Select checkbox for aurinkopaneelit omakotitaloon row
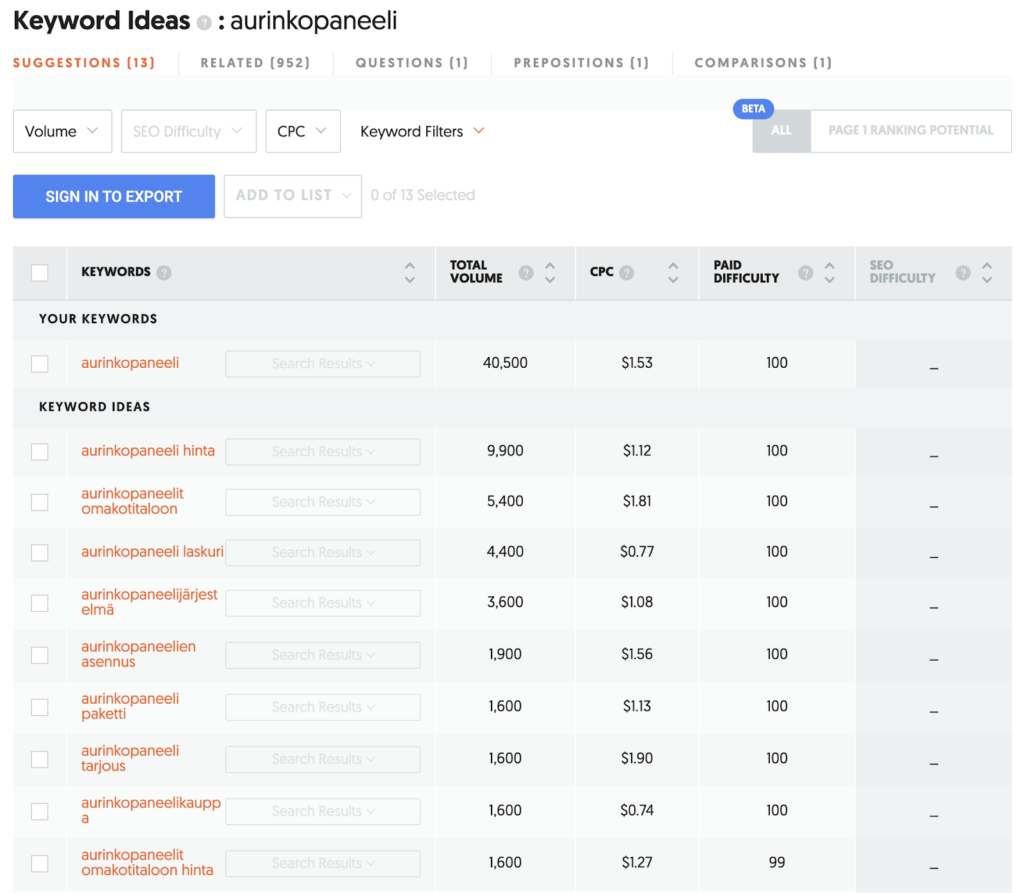1024x893 pixels. pyautogui.click(x=40, y=502)
